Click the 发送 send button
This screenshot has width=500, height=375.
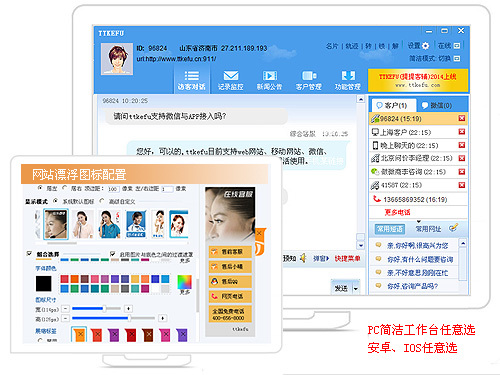tap(341, 288)
